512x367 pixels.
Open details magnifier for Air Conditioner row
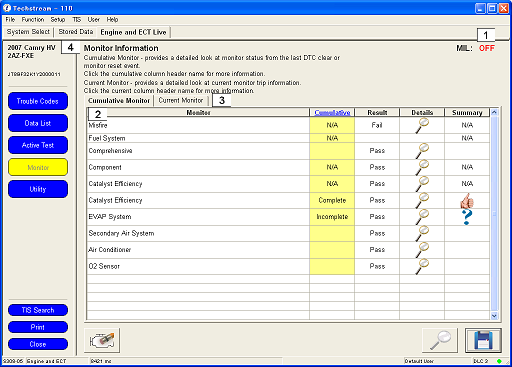pos(422,250)
